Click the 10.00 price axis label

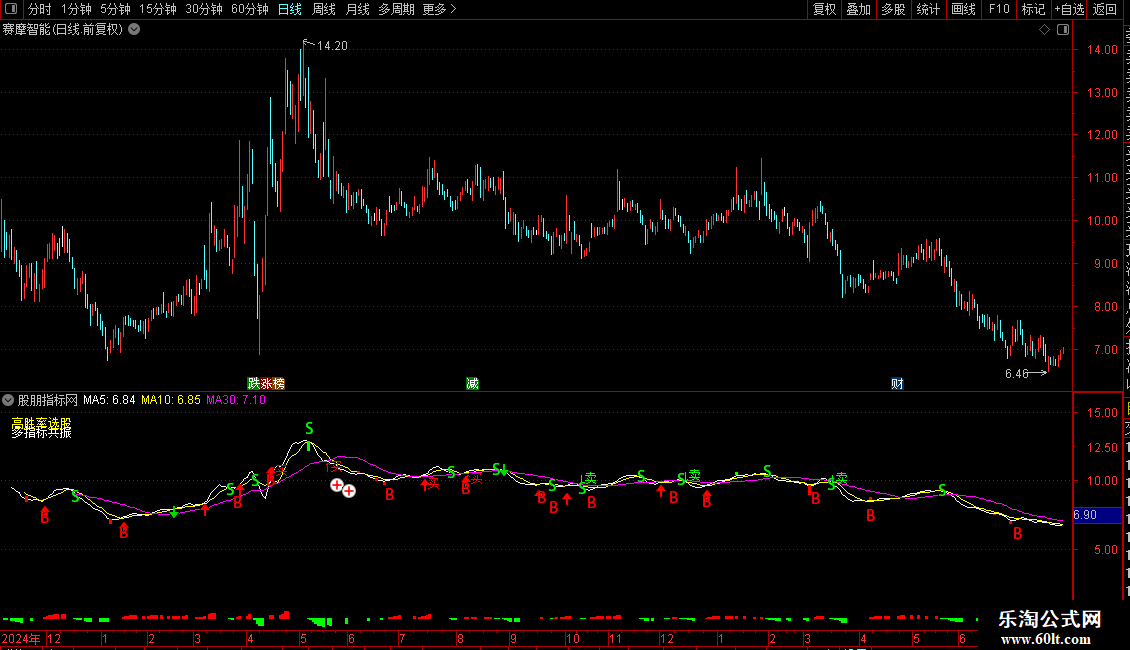[1103, 221]
